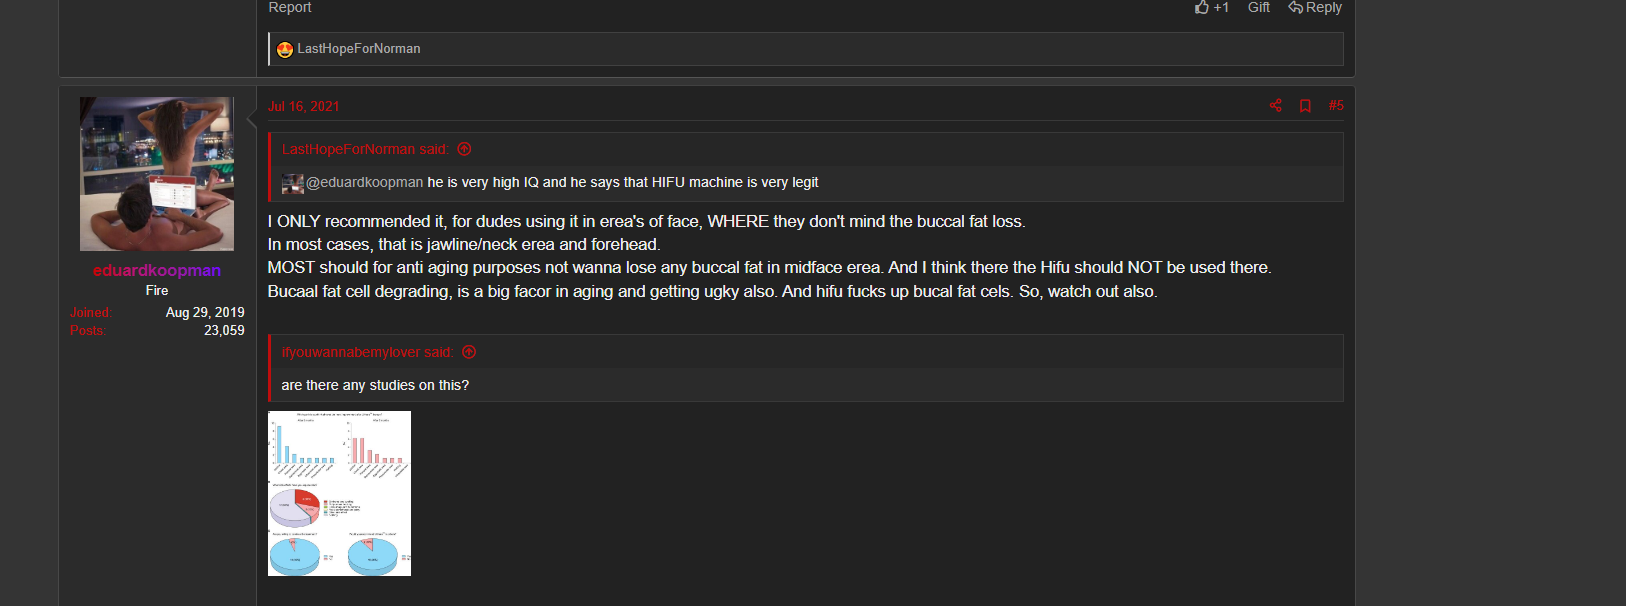
Task: Click eduardkoopman's profile avatar image
Action: [157, 174]
